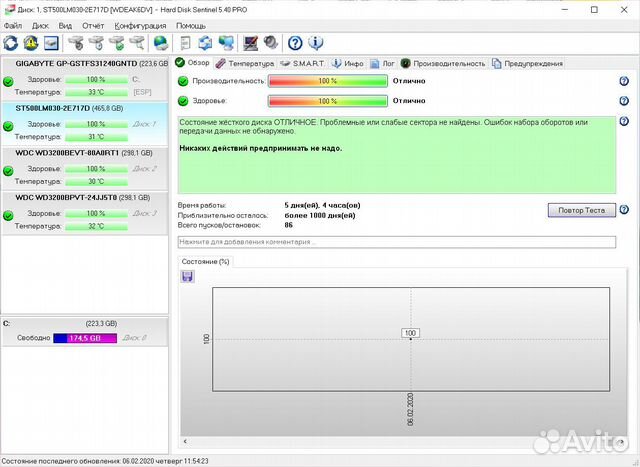640x467 pixels.
Task: Click help icon next to Повтор Теста
Action: (x=624, y=209)
